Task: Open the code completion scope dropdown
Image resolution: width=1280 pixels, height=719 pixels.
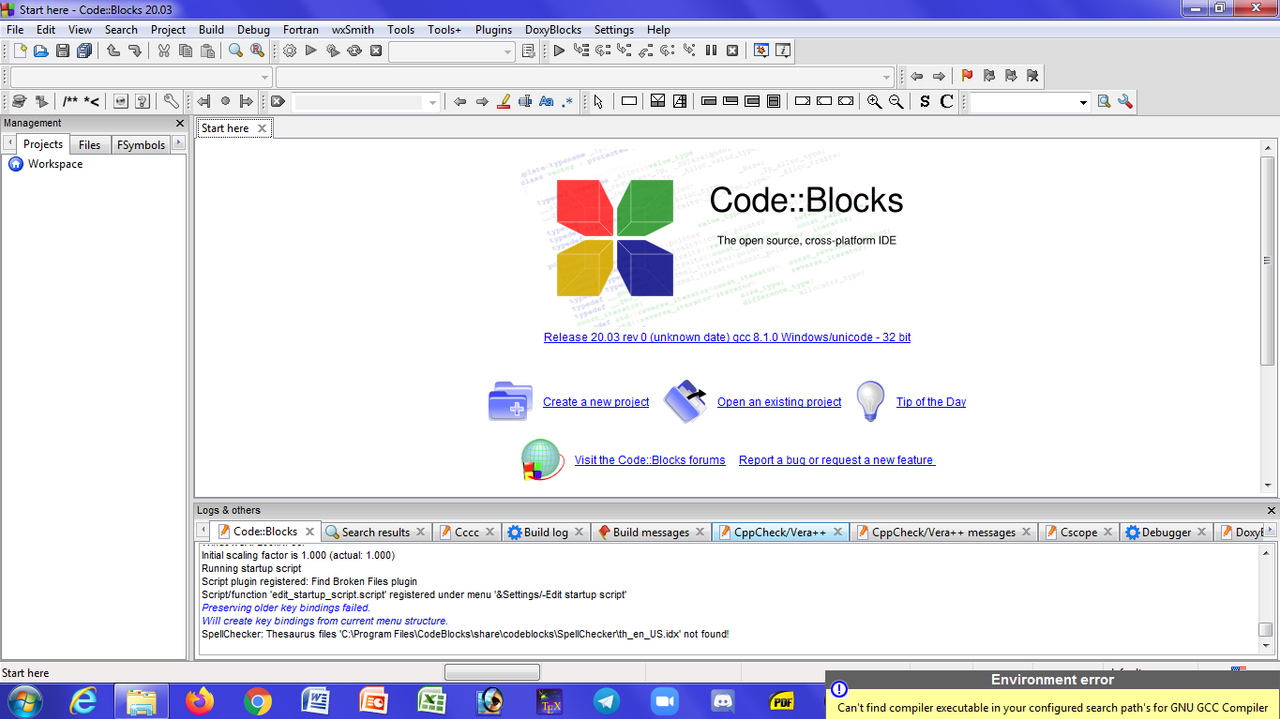Action: (265, 77)
